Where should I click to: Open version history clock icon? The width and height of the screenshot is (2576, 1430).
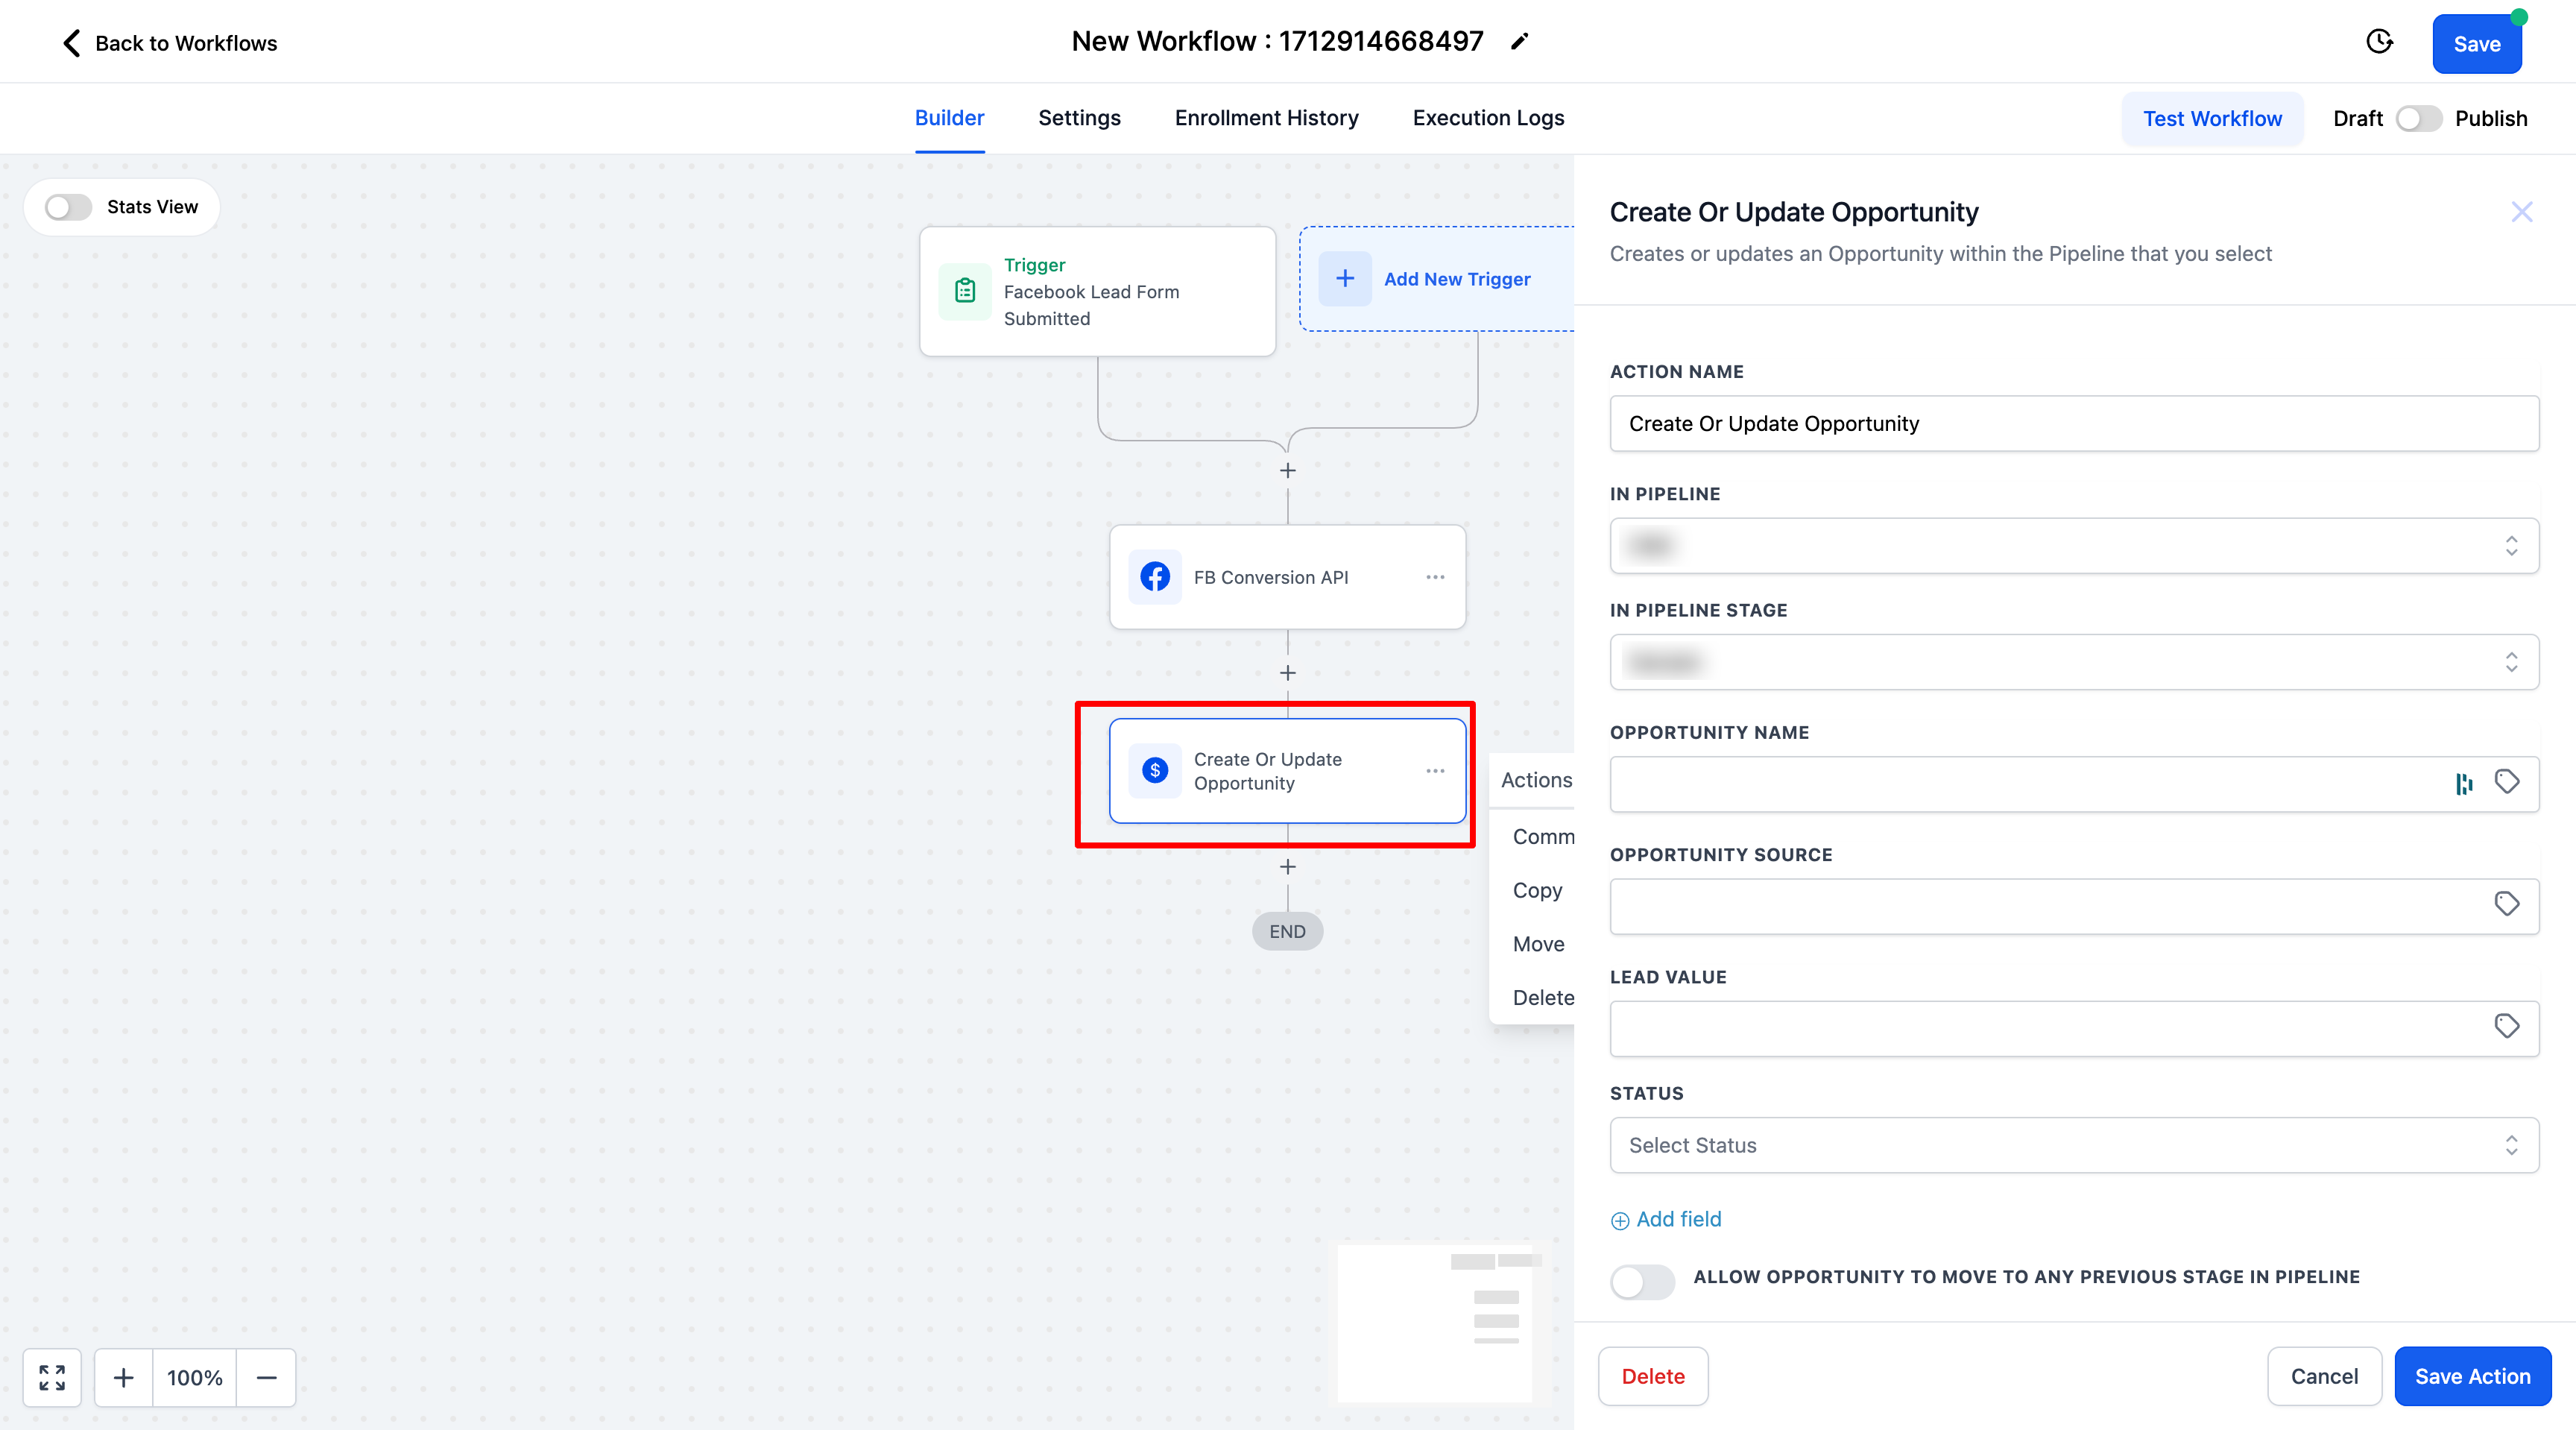pyautogui.click(x=2379, y=42)
